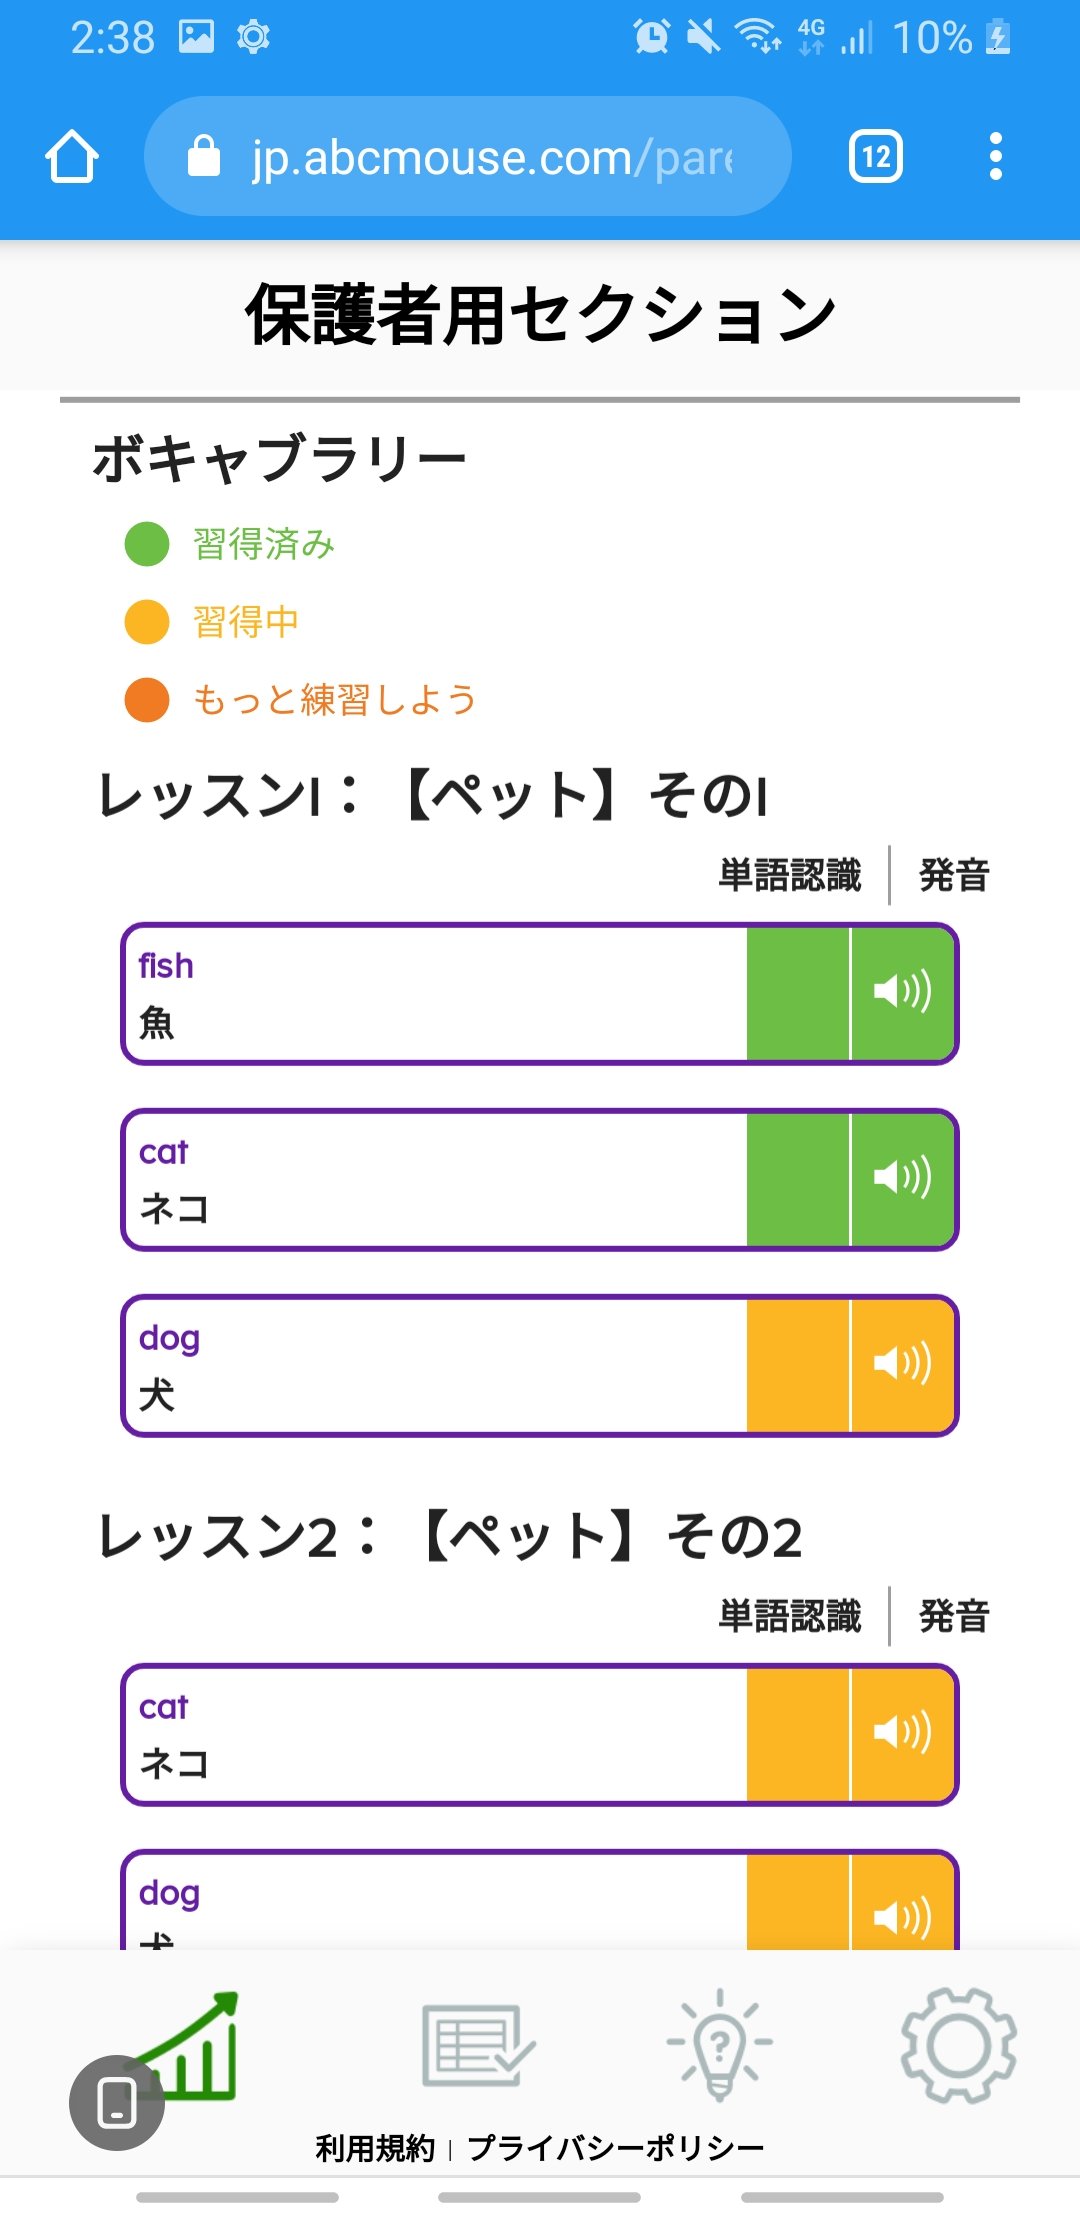Open the browser tab switcher showing 12

pyautogui.click(x=875, y=157)
